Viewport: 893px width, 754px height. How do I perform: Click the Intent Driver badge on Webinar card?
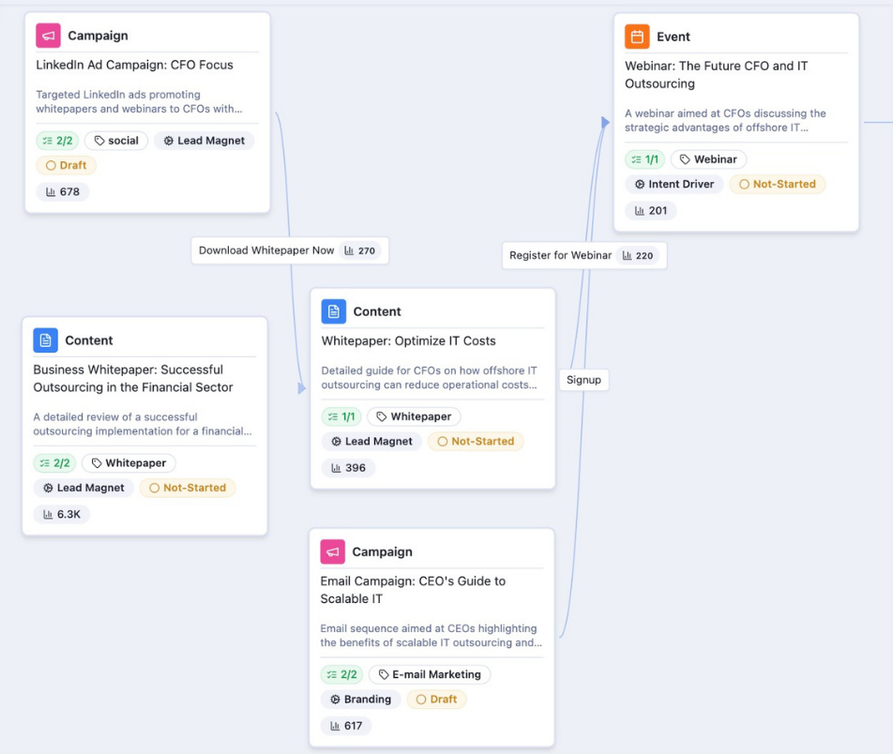point(674,185)
